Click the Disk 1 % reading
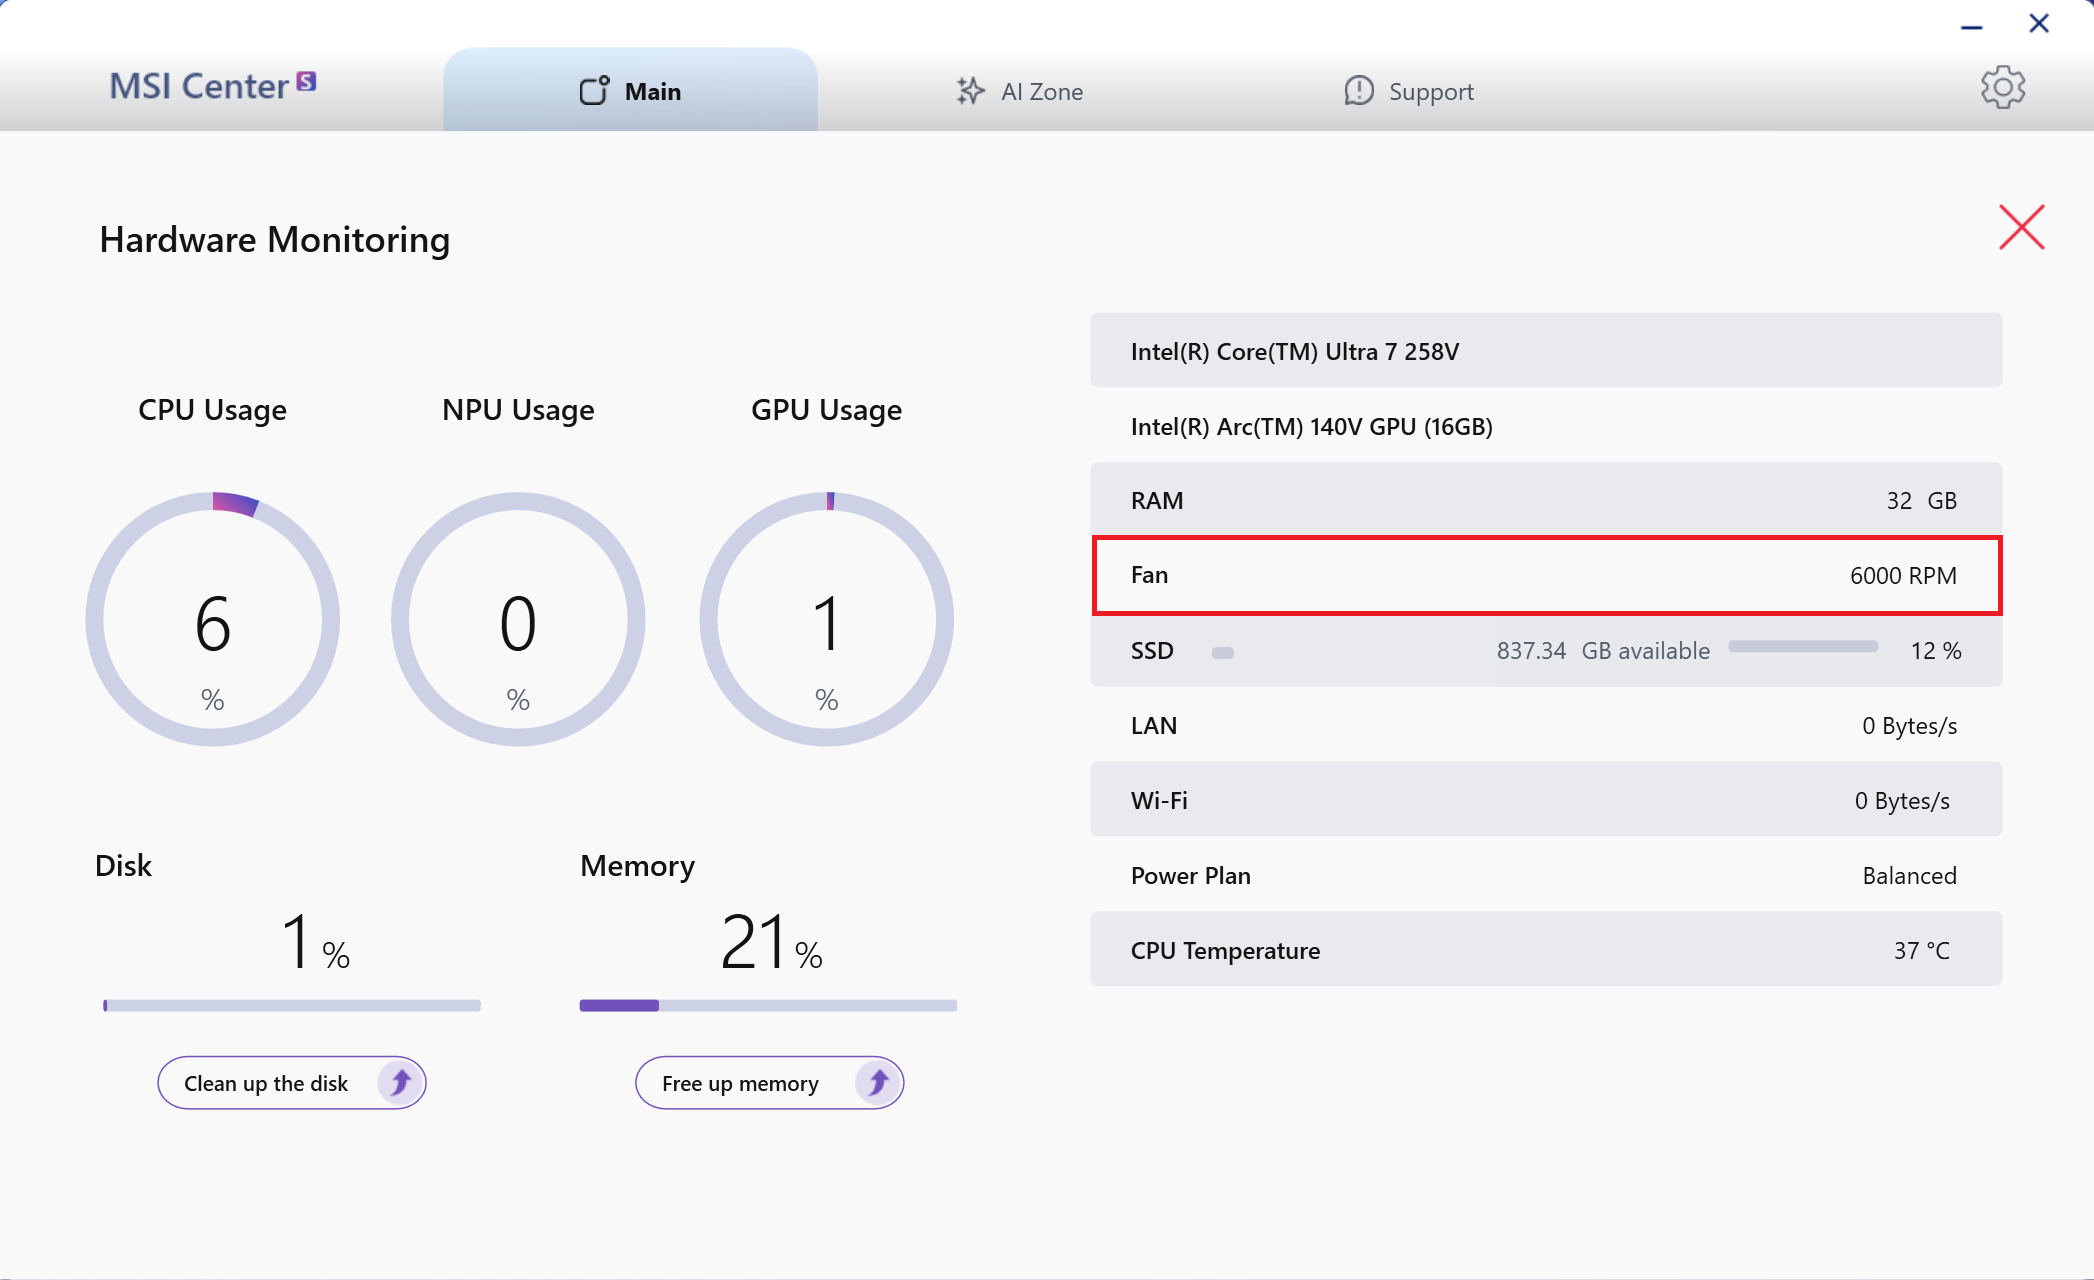The image size is (2094, 1280). (x=315, y=942)
